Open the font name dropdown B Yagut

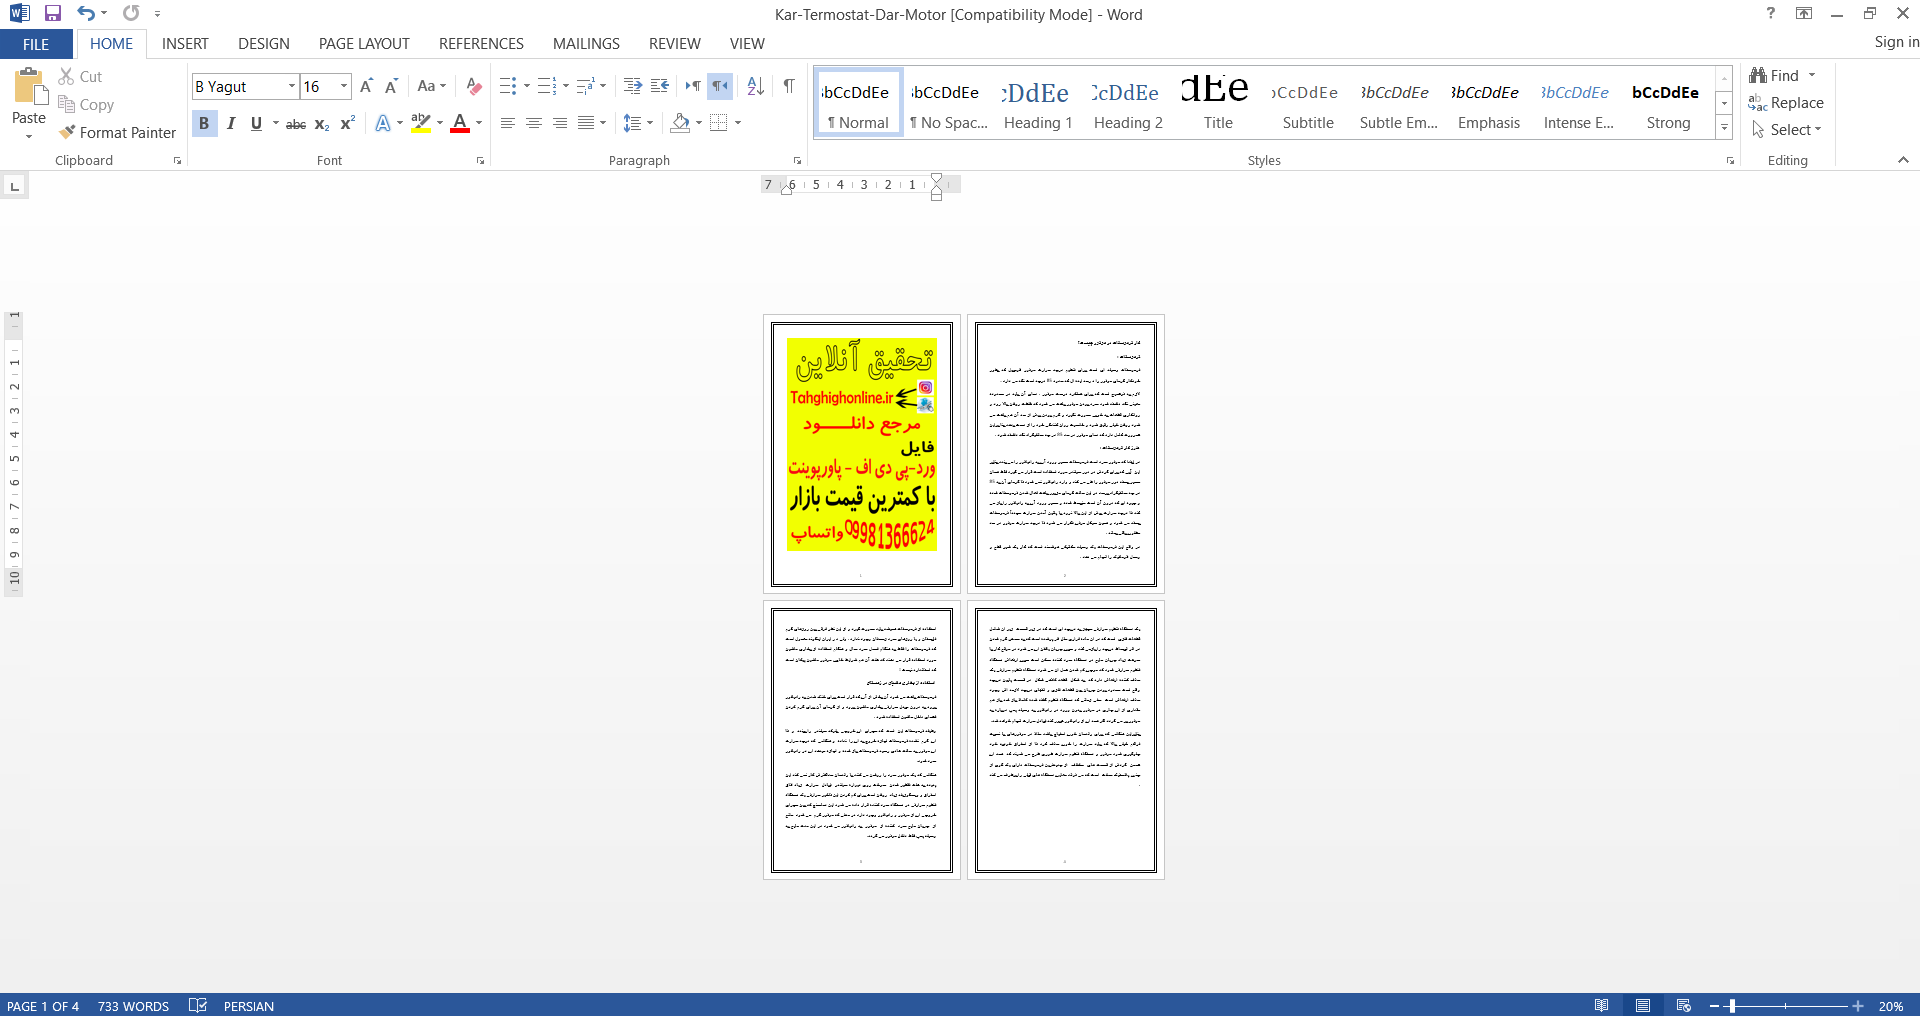(x=292, y=86)
